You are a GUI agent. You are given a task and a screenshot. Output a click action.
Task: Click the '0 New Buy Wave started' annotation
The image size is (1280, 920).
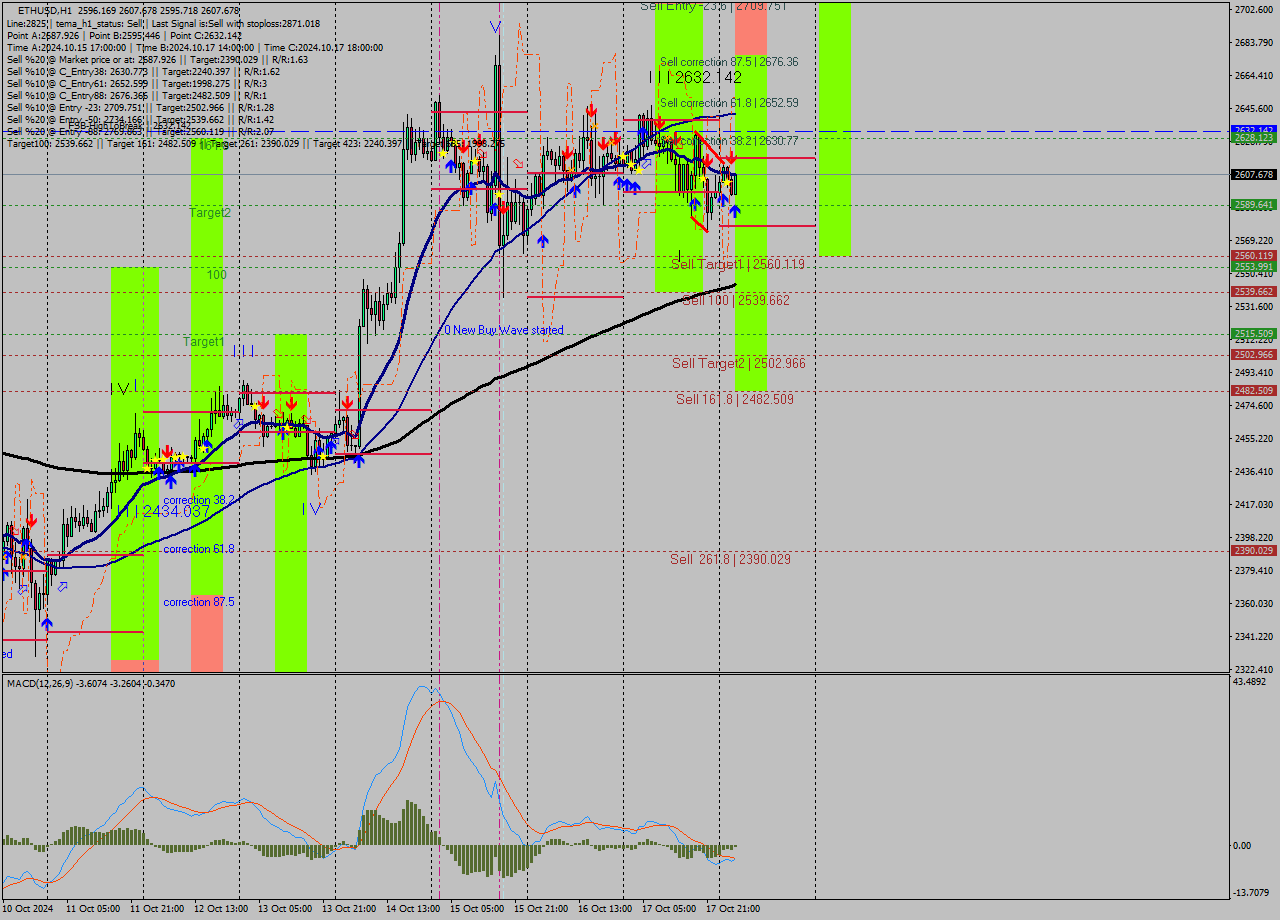pyautogui.click(x=504, y=330)
